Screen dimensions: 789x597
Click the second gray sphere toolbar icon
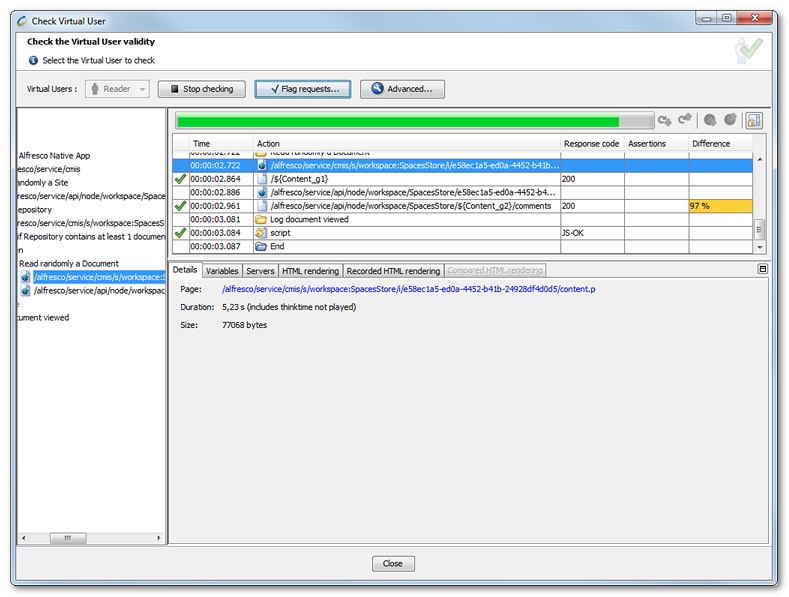coord(731,120)
